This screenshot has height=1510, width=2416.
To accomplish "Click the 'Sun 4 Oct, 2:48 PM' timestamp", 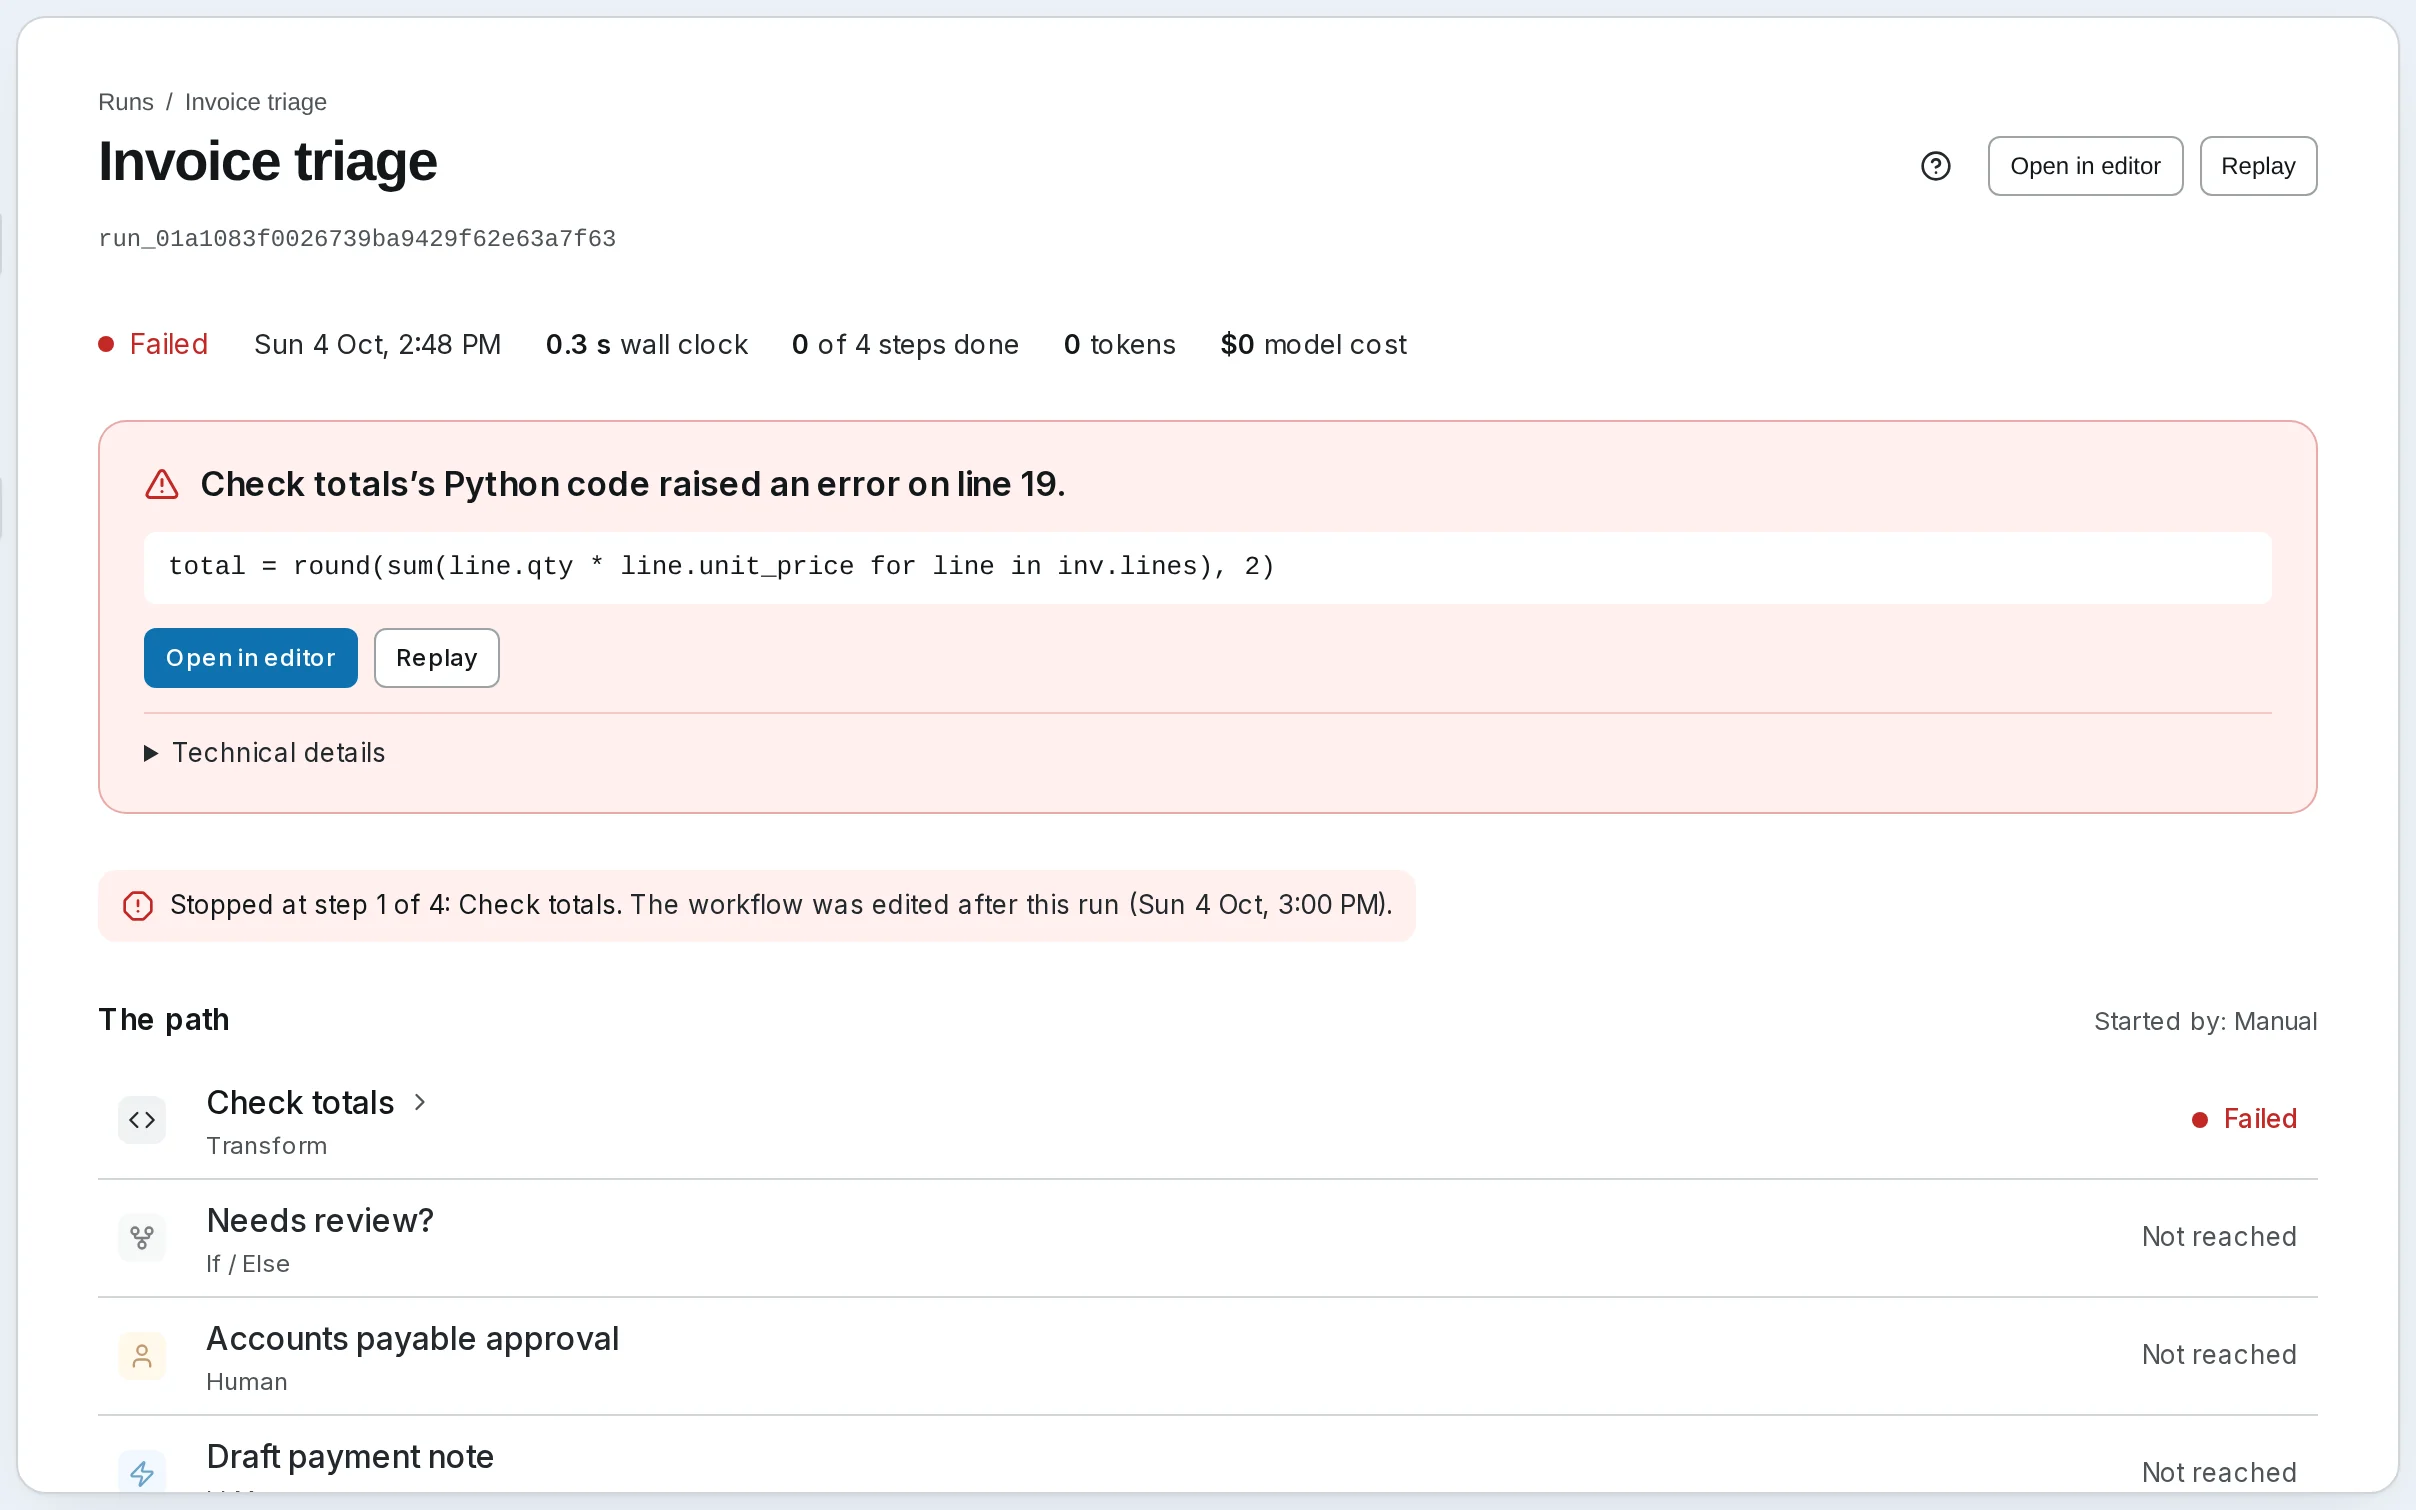I will point(378,344).
